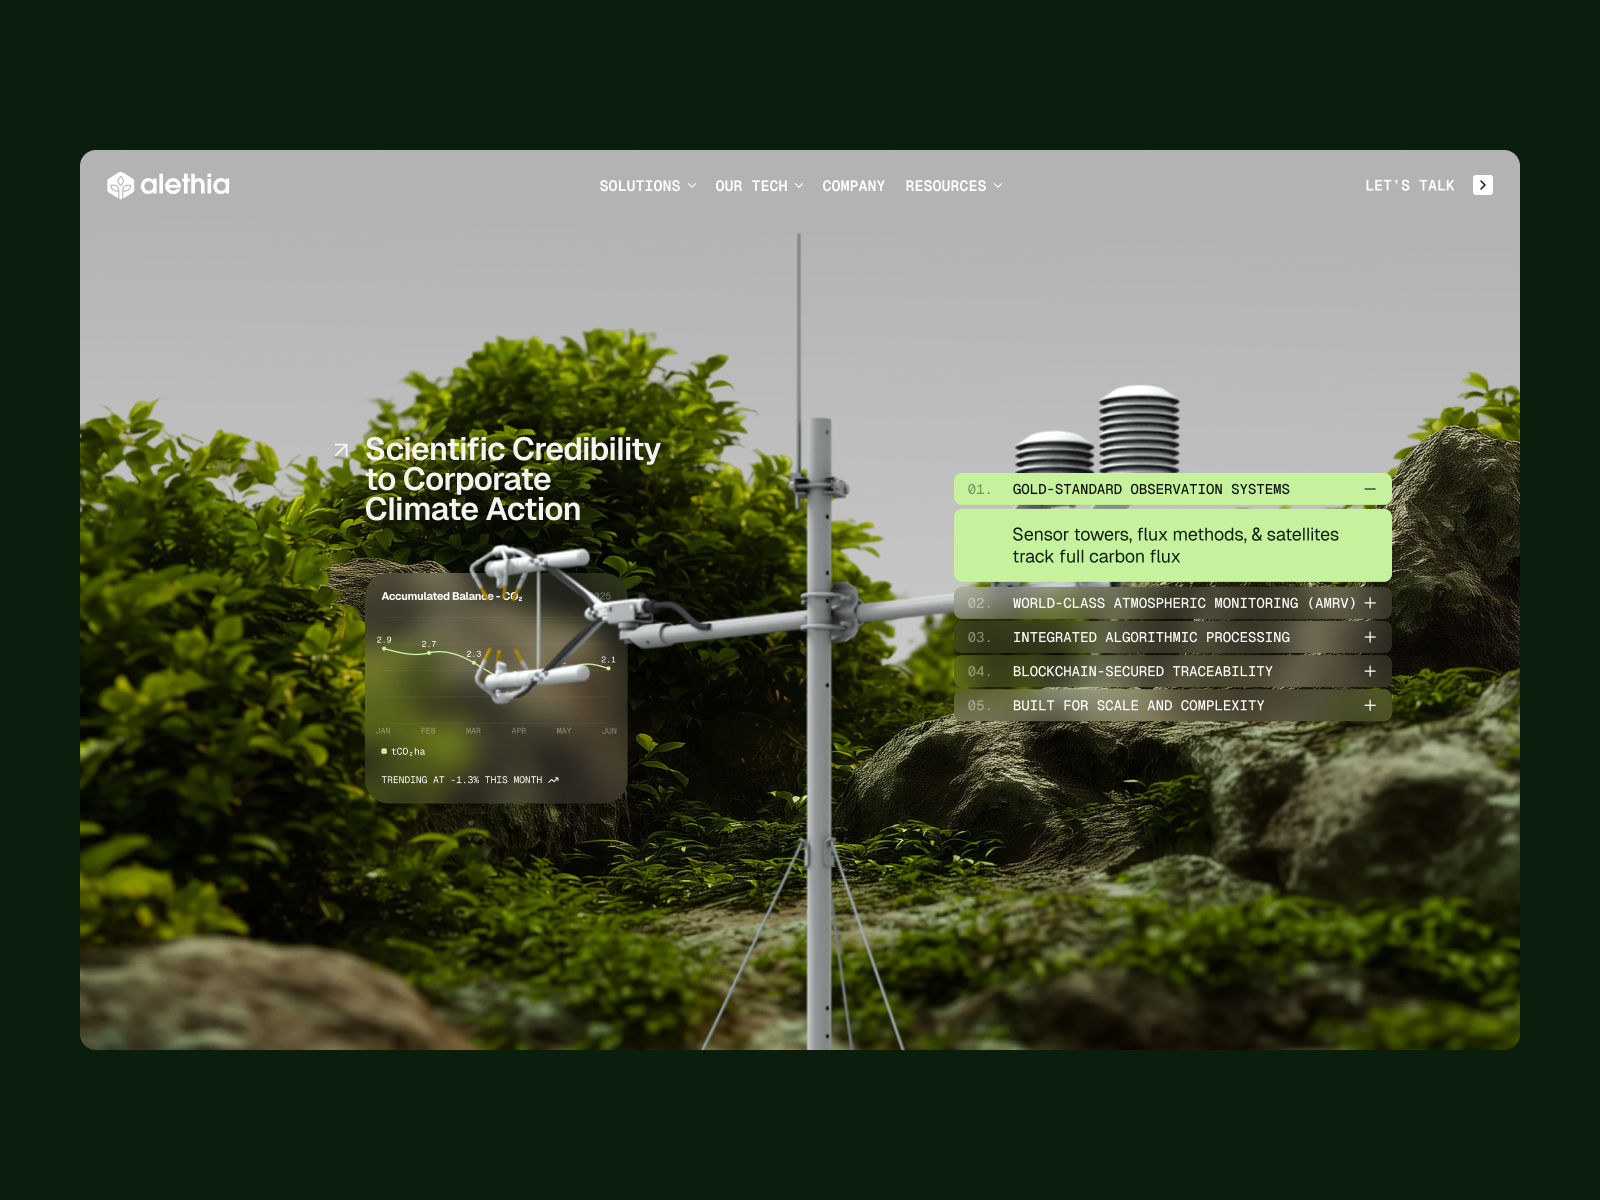Click plus icon on Built for Scale row
The image size is (1600, 1200).
tap(1370, 705)
